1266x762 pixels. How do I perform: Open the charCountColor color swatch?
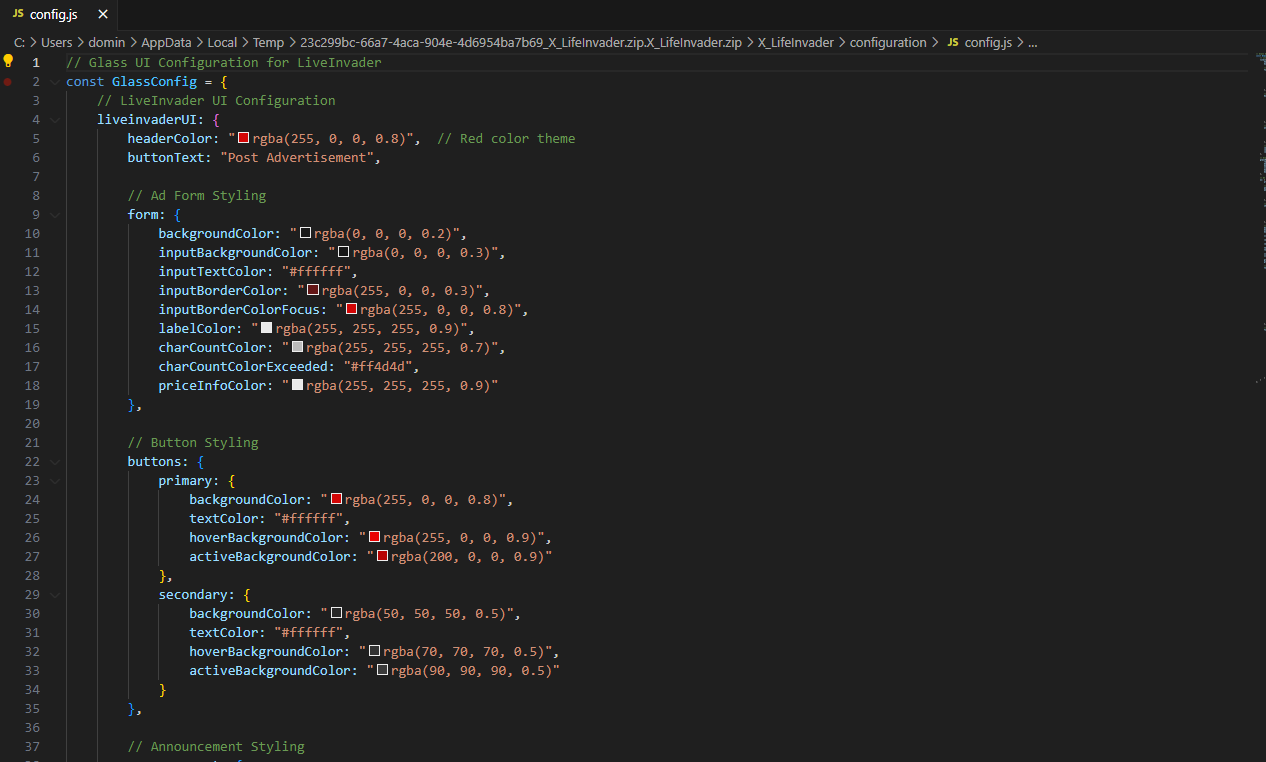[297, 347]
